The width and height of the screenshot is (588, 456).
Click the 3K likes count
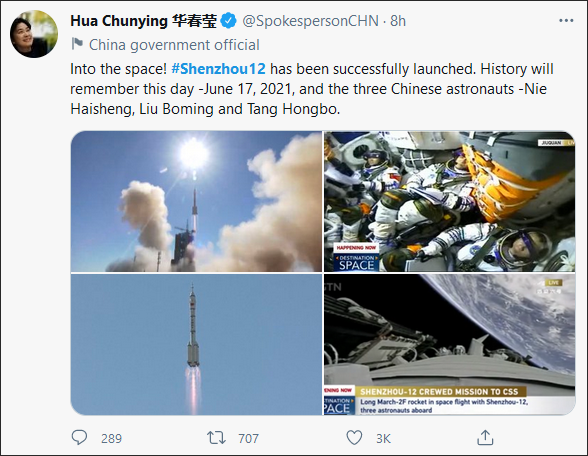point(383,438)
